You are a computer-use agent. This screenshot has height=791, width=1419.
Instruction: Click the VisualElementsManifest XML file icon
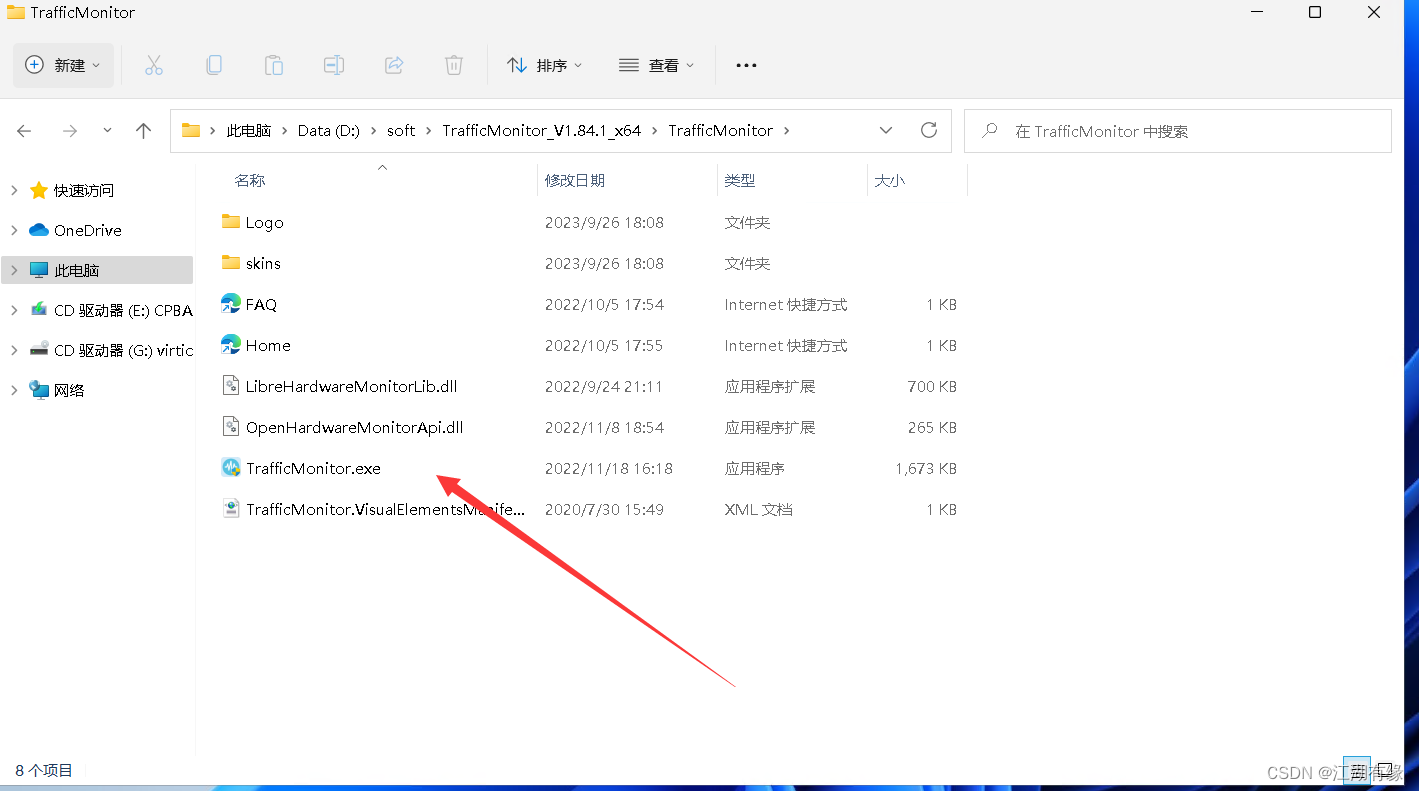point(231,509)
